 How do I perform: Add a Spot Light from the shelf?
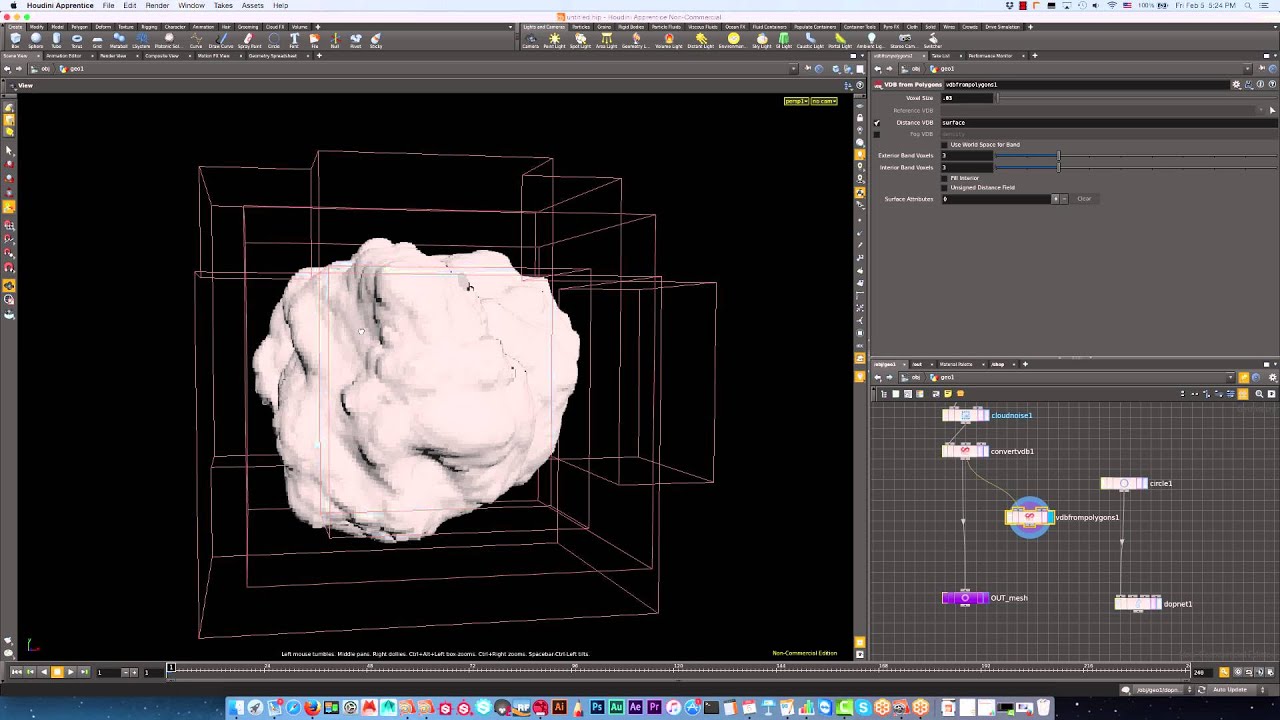pos(580,40)
